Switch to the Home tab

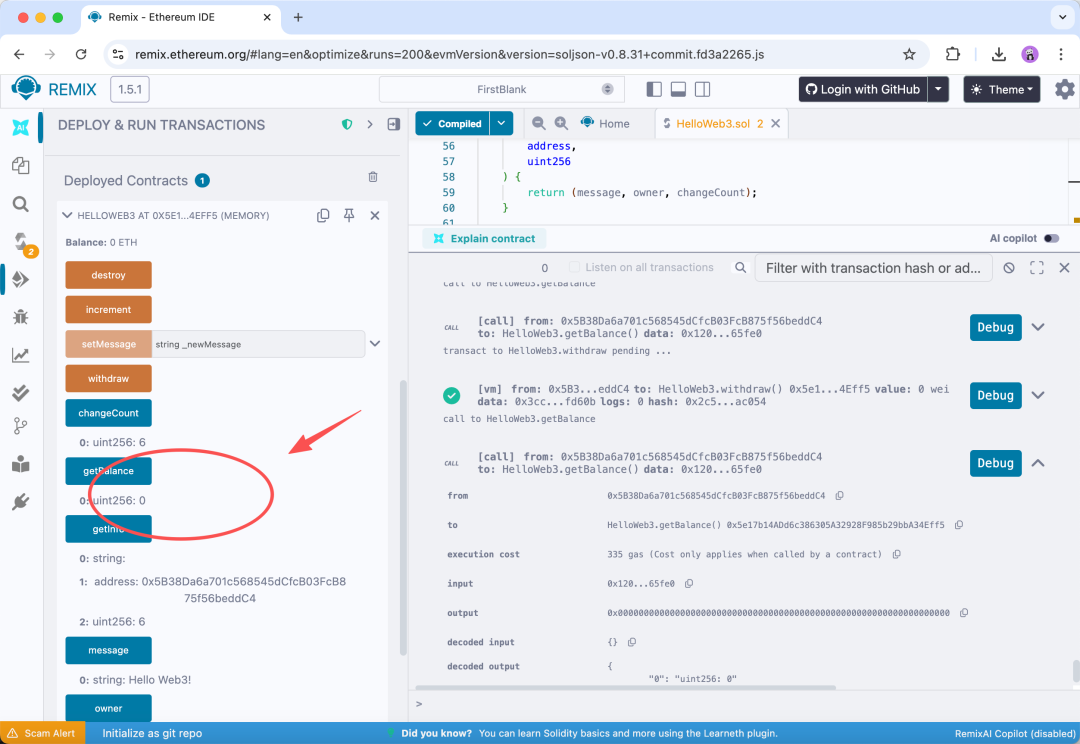click(605, 123)
